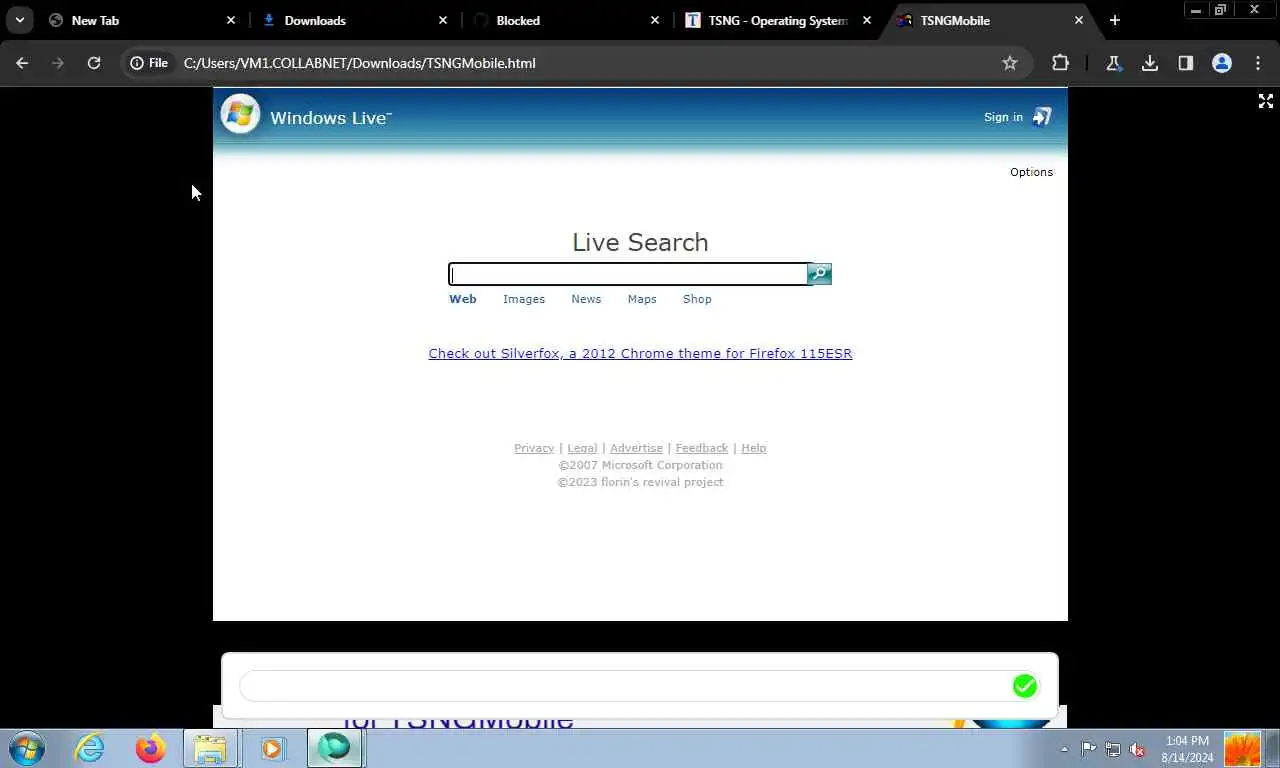Screen dimensions: 1280x768
Task: Switch to the TSNG - Operating System tab
Action: pyautogui.click(x=775, y=20)
